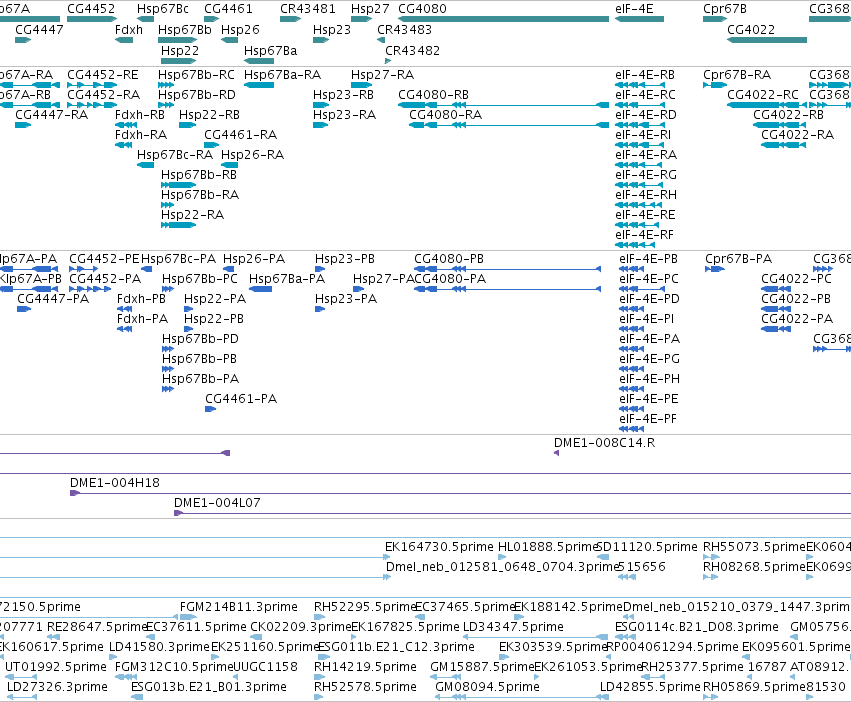Select EST RH08268.5prime
Viewport: 851px width, 702px height.
coord(754,567)
